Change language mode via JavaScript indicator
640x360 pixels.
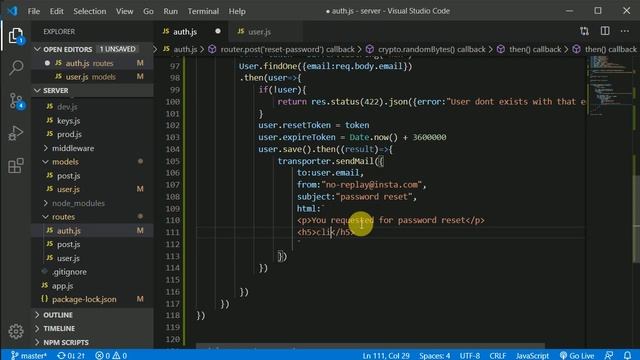coord(532,356)
